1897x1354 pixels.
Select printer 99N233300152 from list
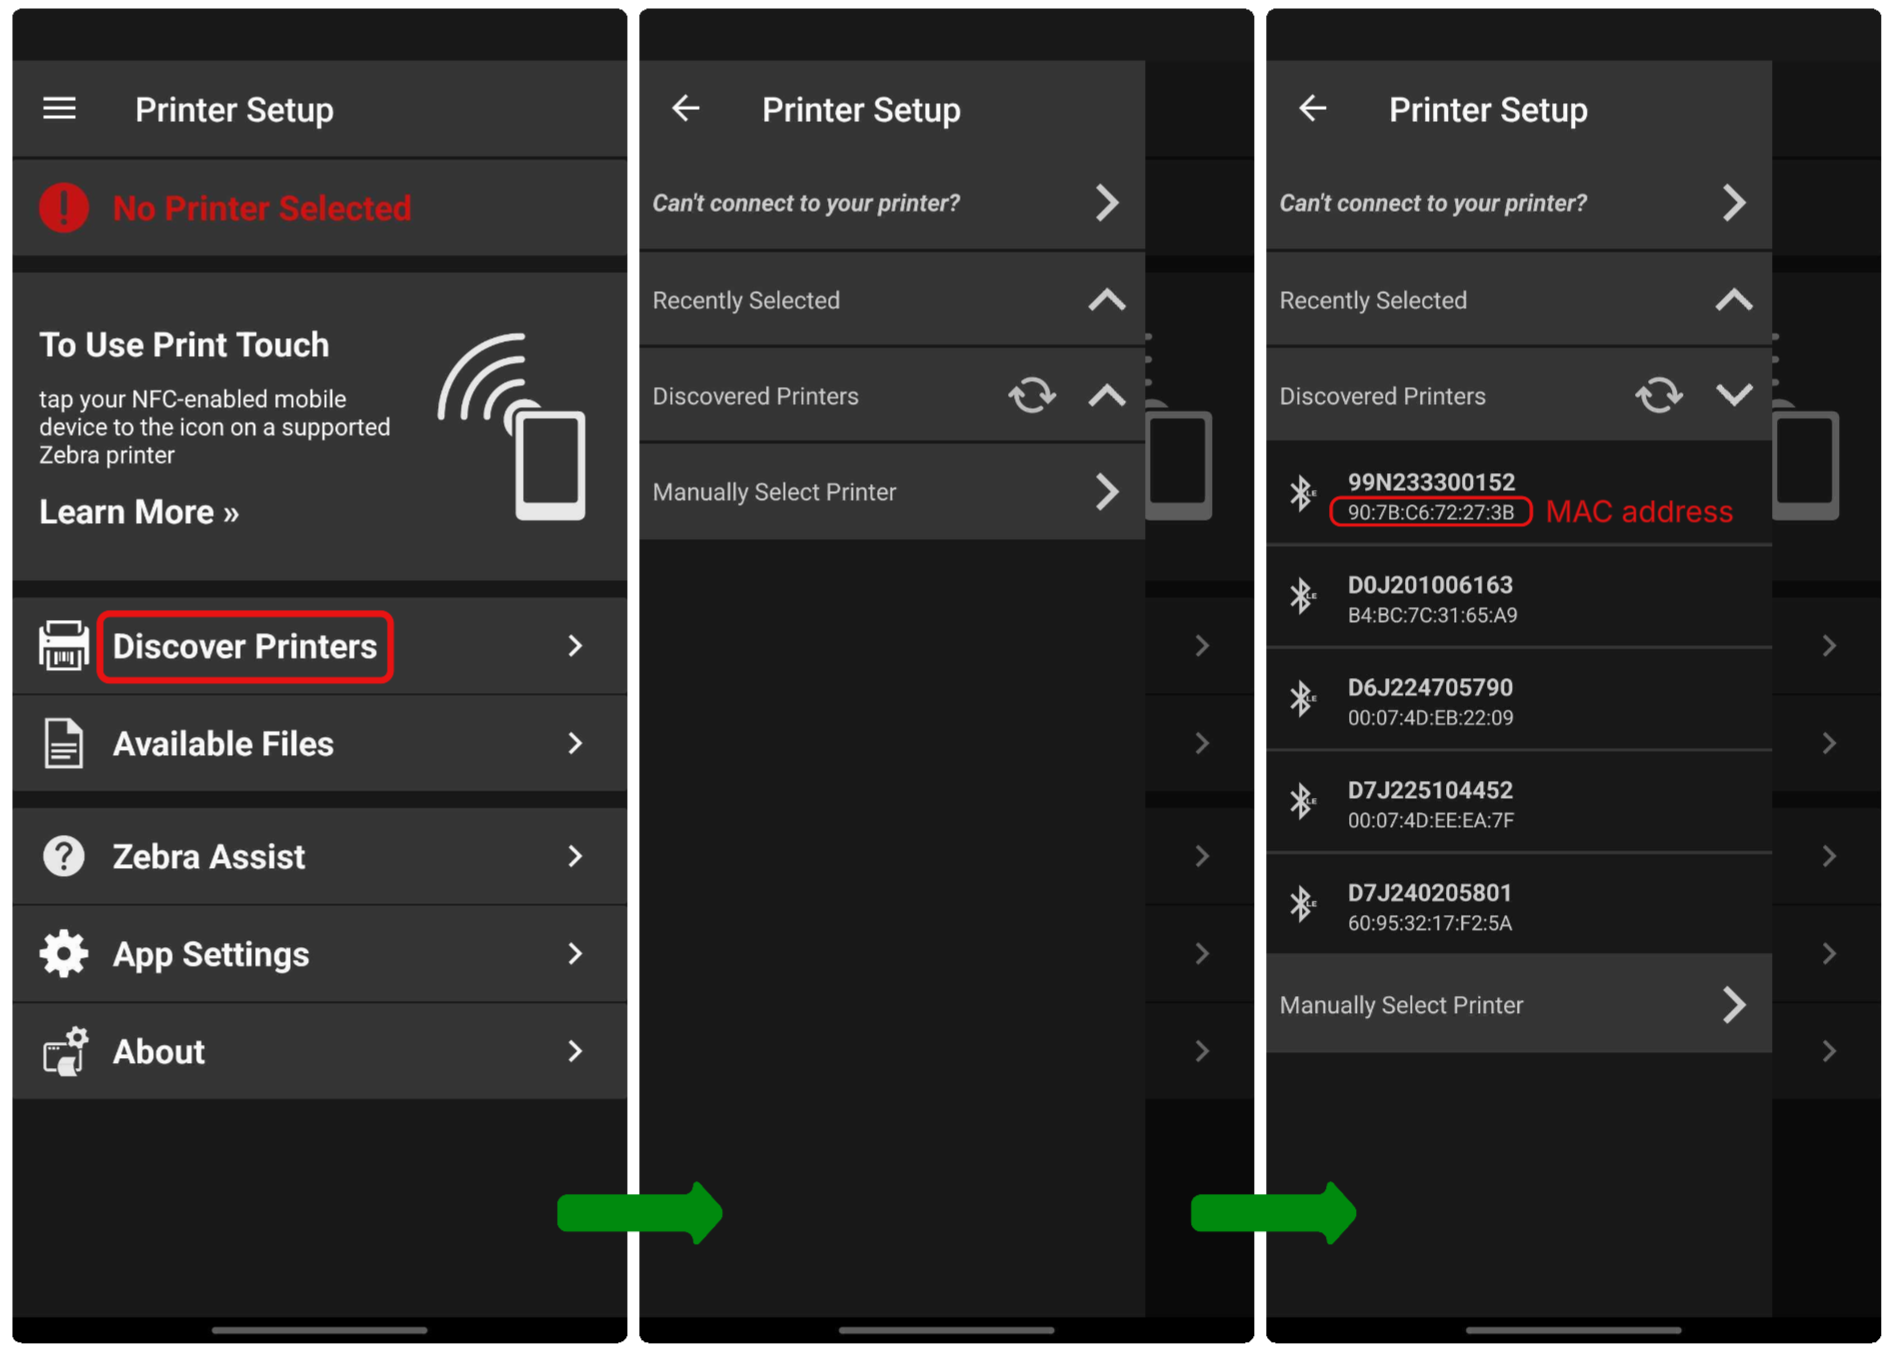1519,493
